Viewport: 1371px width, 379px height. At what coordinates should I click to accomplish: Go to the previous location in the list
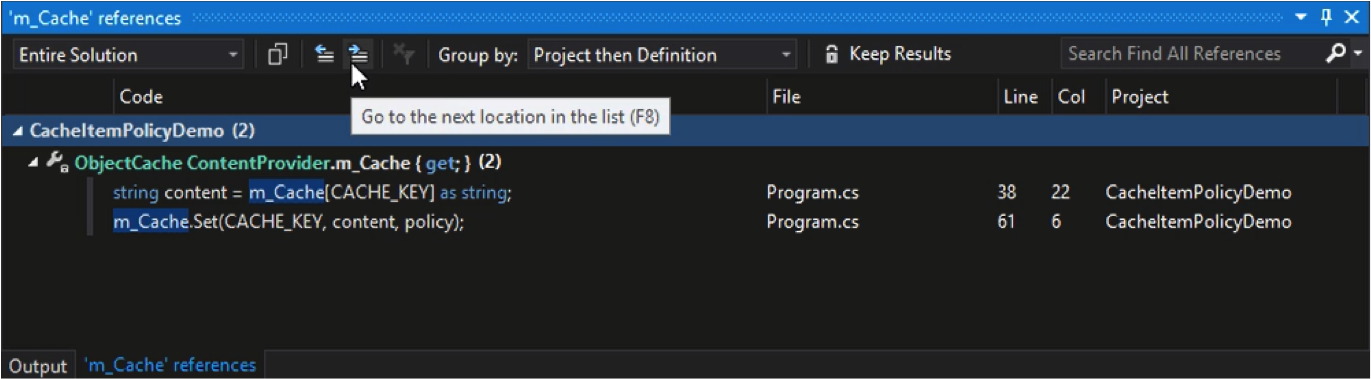325,55
